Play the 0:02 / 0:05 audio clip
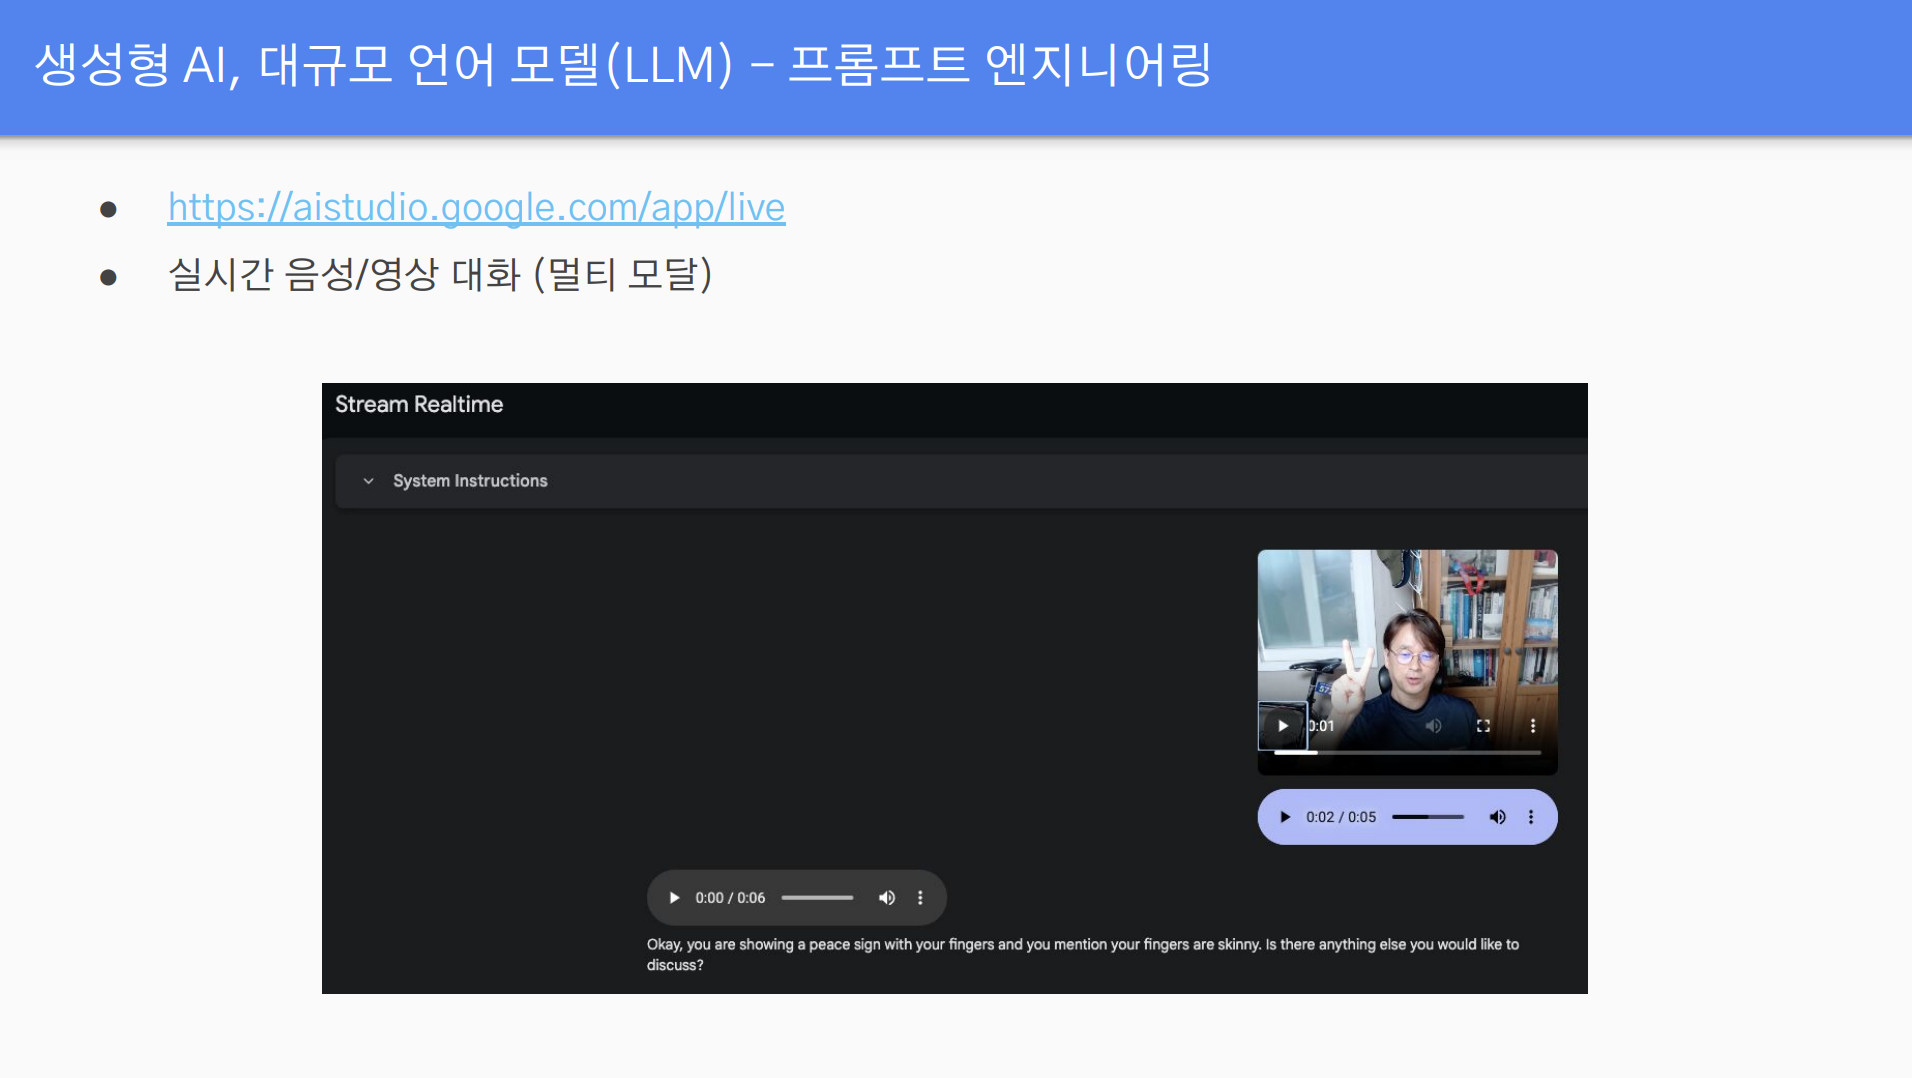The image size is (1912, 1078). point(1285,817)
